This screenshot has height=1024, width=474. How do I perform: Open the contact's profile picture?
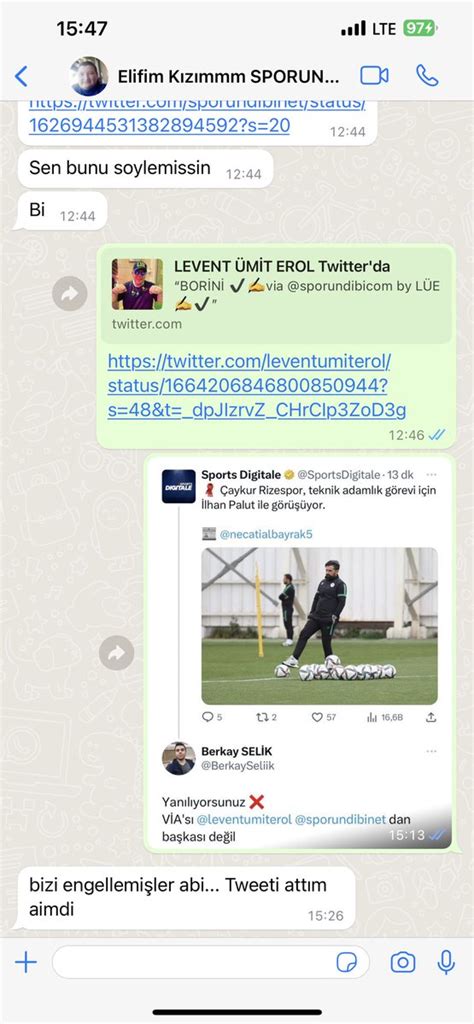[x=89, y=76]
